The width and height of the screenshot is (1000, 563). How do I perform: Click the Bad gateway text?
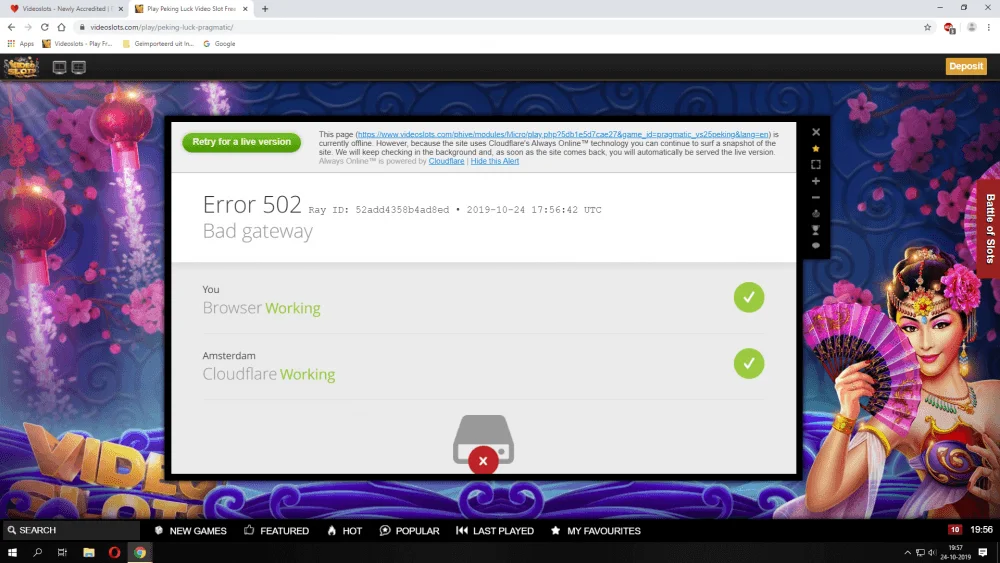[x=258, y=231]
